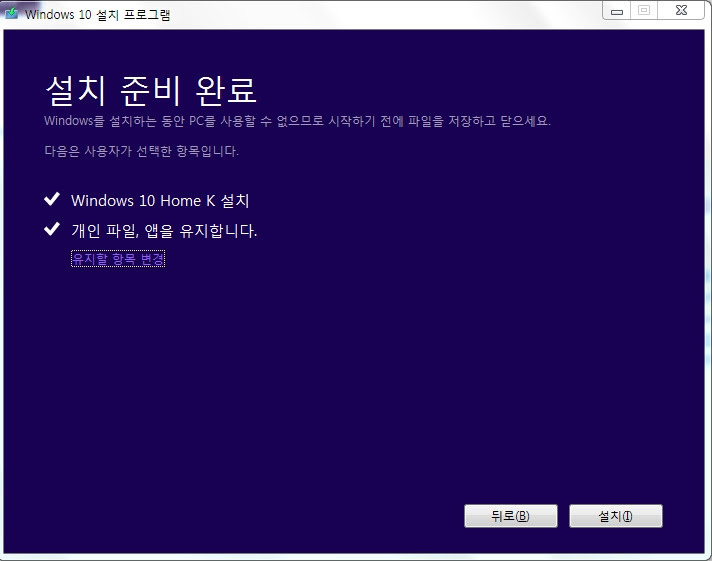Select the 설치 준비 완료 heading text
712x561 pixels.
151,90
